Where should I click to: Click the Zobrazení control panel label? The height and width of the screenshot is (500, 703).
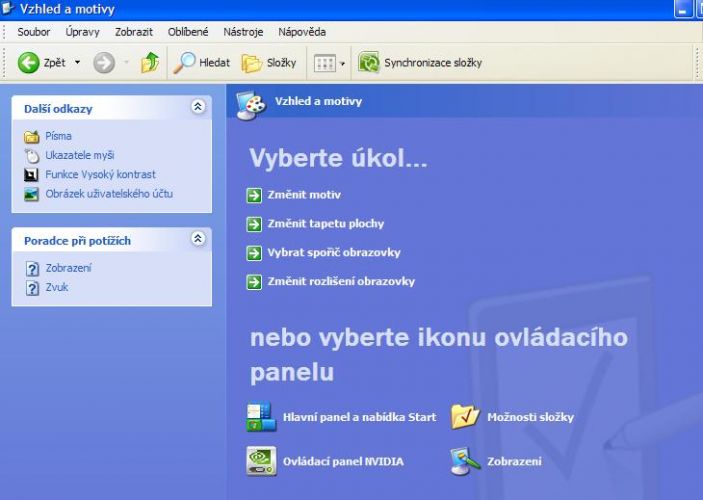coord(514,461)
